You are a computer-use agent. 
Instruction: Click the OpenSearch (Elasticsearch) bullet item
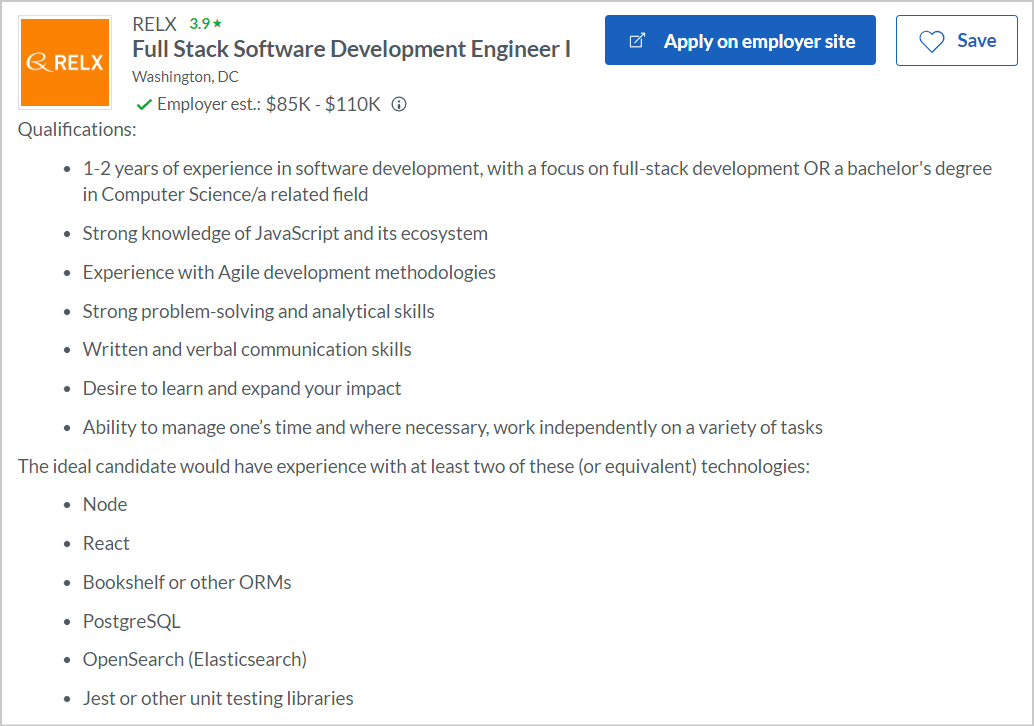click(x=194, y=659)
